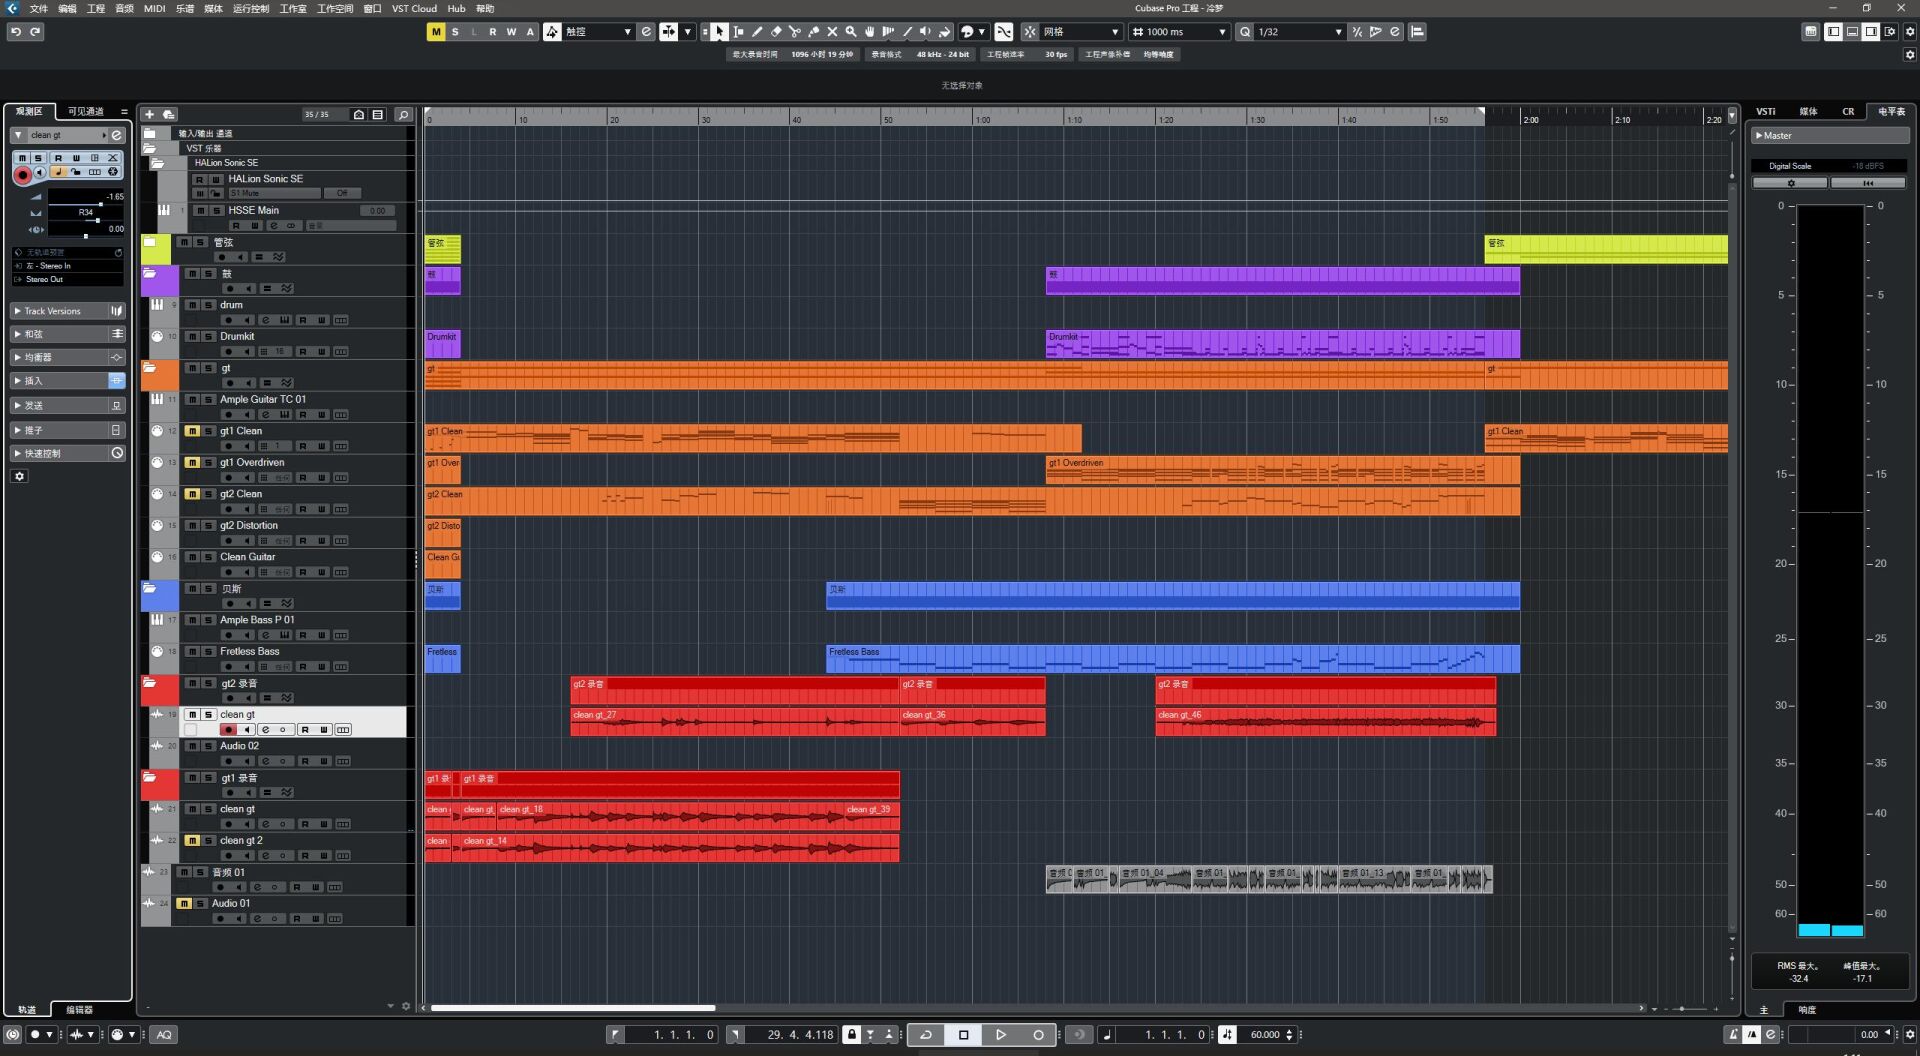The image size is (1920, 1056).
Task: Select the Draw pencil tool
Action: click(x=758, y=31)
